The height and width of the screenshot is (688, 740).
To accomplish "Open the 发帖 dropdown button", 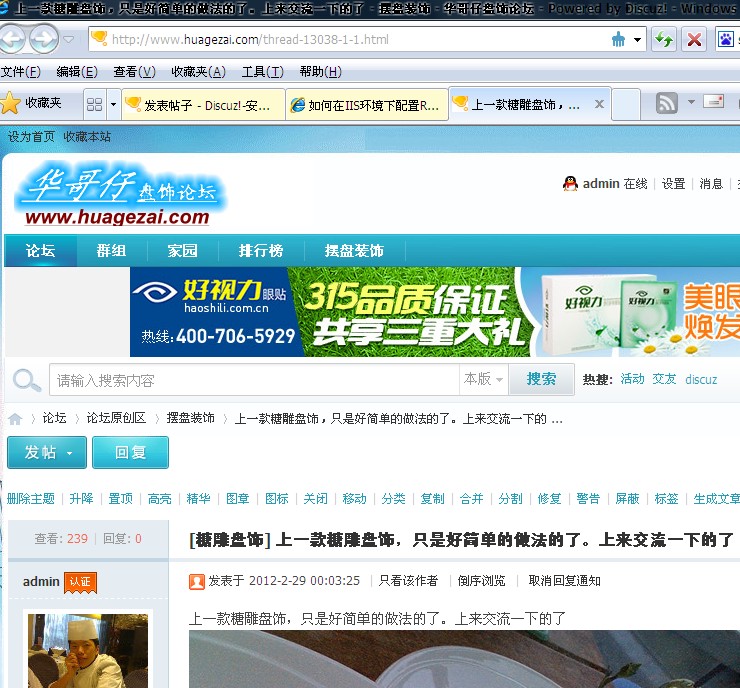I will click(47, 453).
